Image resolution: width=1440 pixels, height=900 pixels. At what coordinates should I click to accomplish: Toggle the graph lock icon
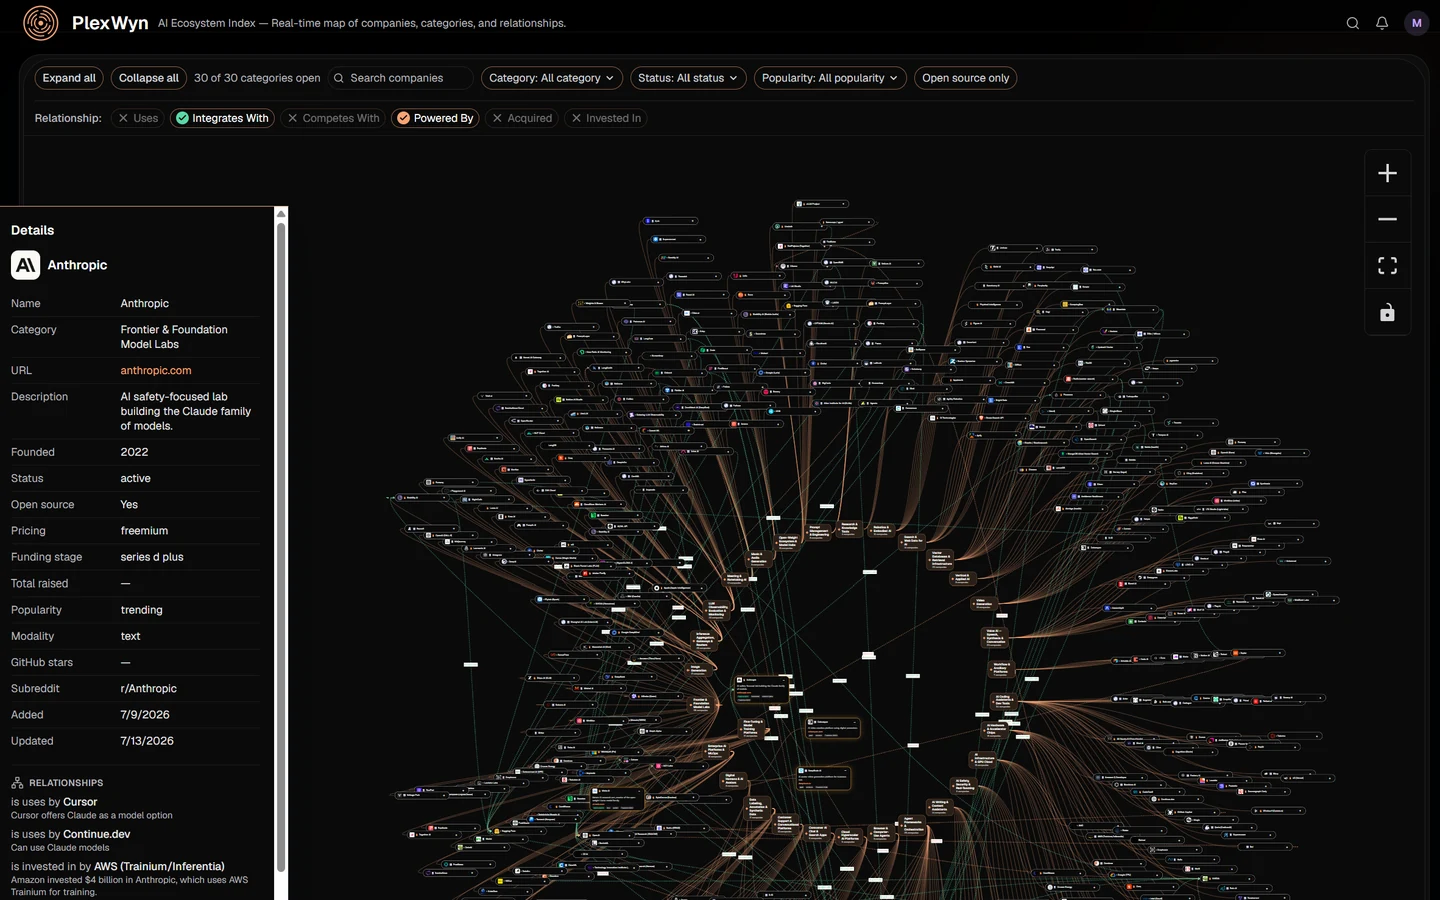(x=1387, y=313)
